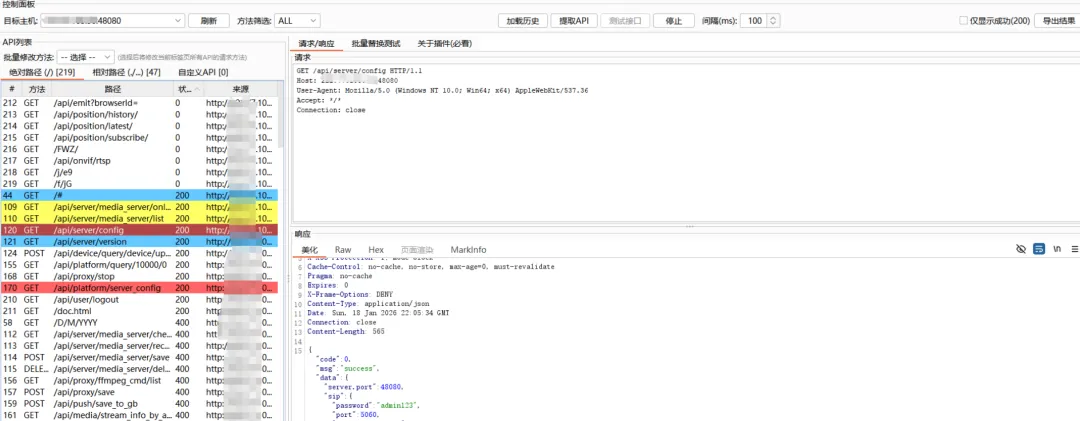Select the row /api/user/logout
The image size is (1080, 421).
(138, 299)
